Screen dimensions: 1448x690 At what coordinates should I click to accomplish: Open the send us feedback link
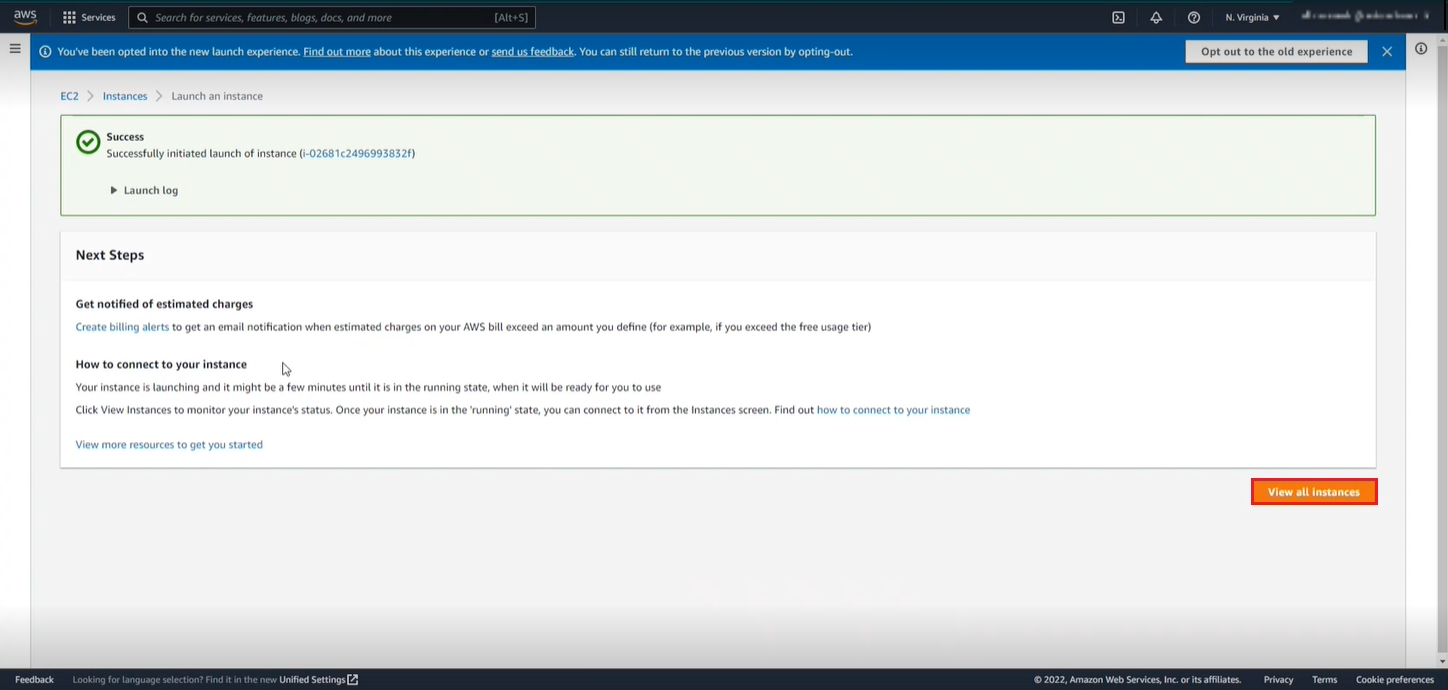532,51
